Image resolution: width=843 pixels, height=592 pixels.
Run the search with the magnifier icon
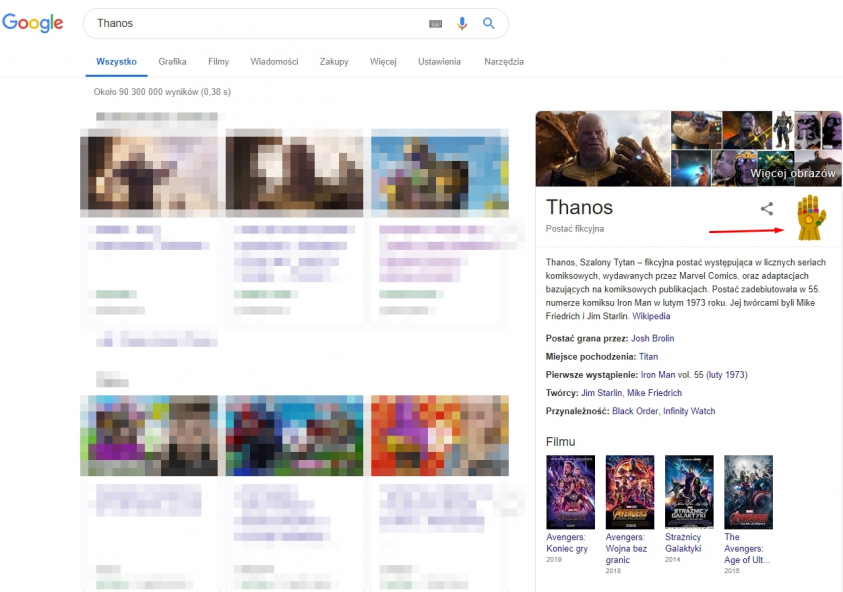489,22
